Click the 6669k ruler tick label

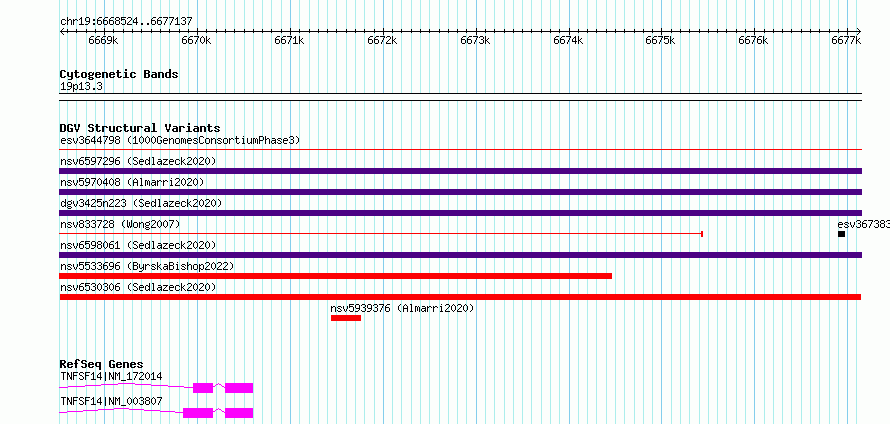(x=103, y=41)
